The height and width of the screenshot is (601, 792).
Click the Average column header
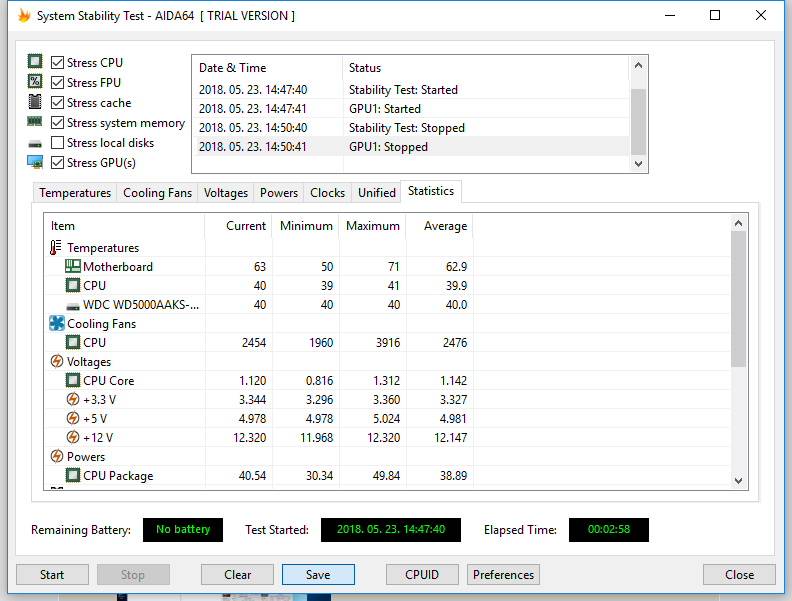pyautogui.click(x=439, y=226)
